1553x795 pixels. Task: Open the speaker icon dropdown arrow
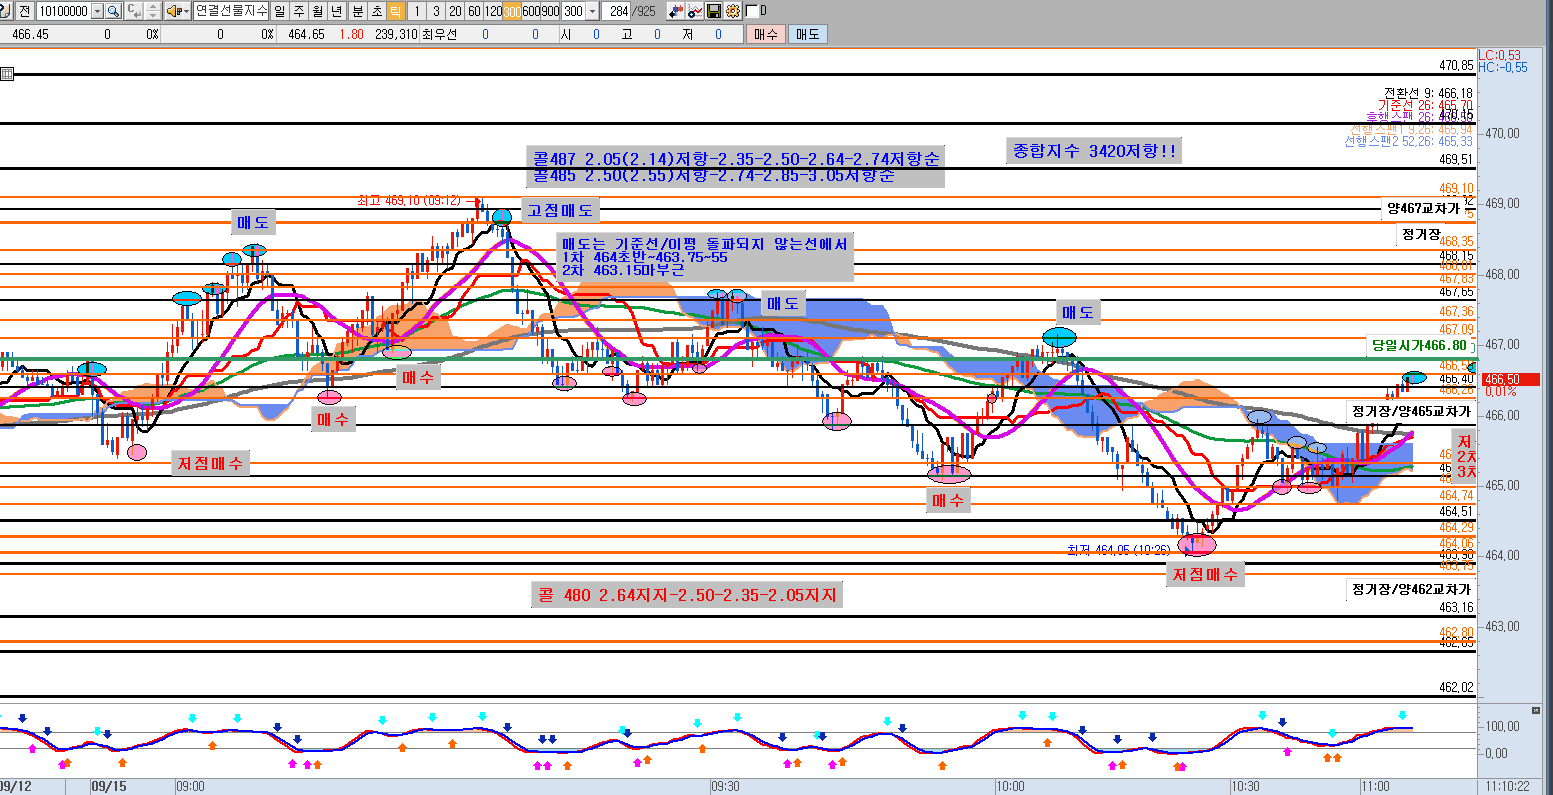[x=187, y=11]
